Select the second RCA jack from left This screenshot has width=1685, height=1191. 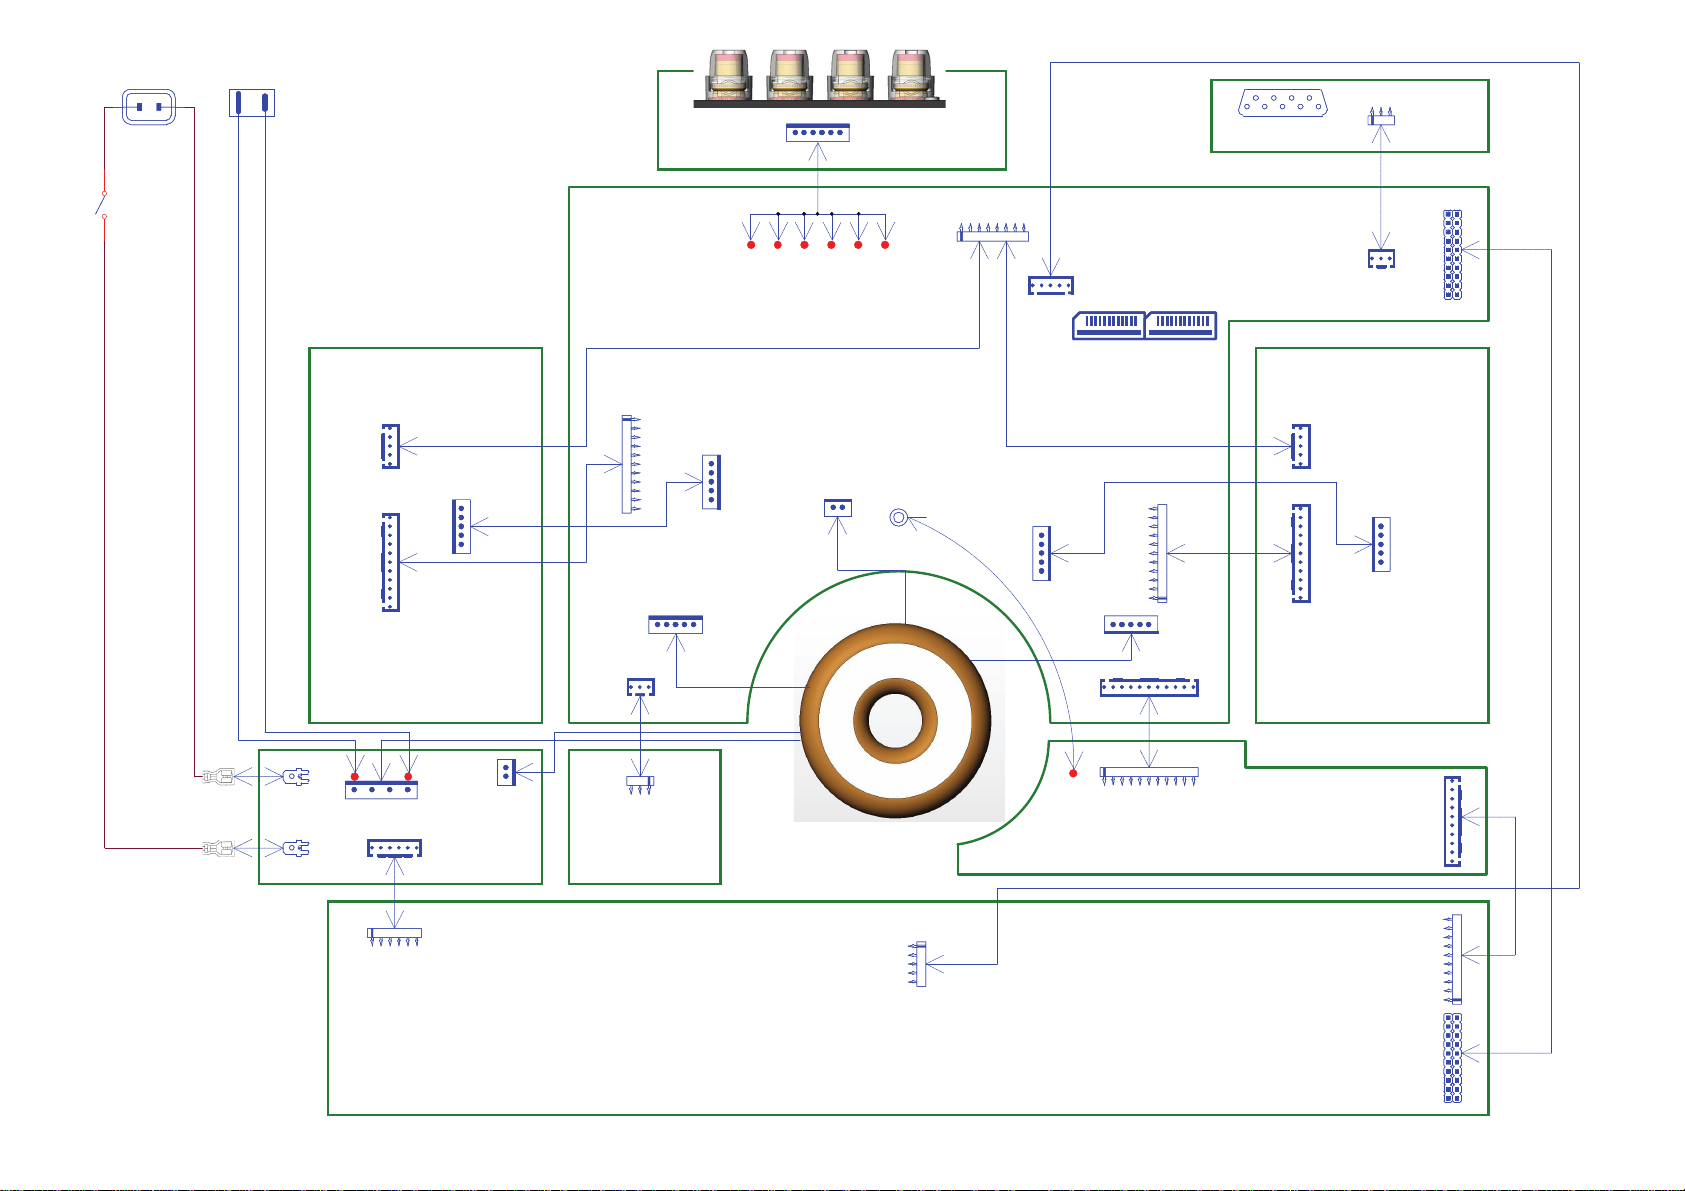click(790, 76)
